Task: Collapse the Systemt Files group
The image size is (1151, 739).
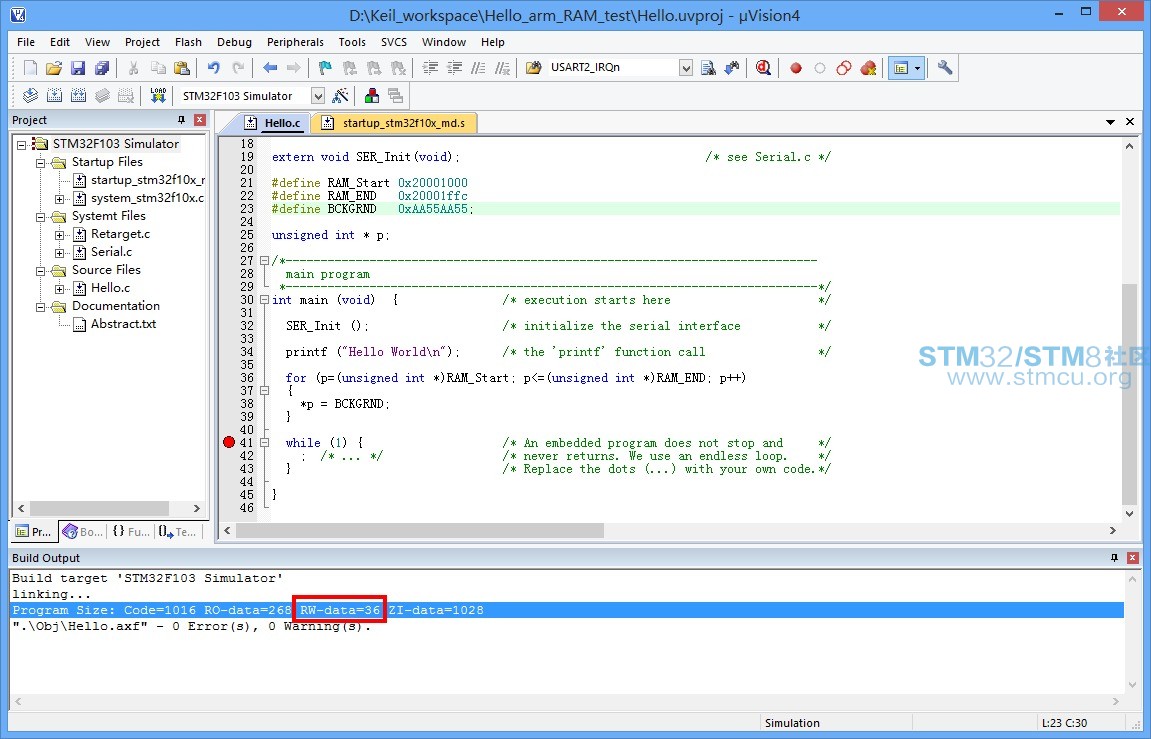Action: [x=40, y=216]
